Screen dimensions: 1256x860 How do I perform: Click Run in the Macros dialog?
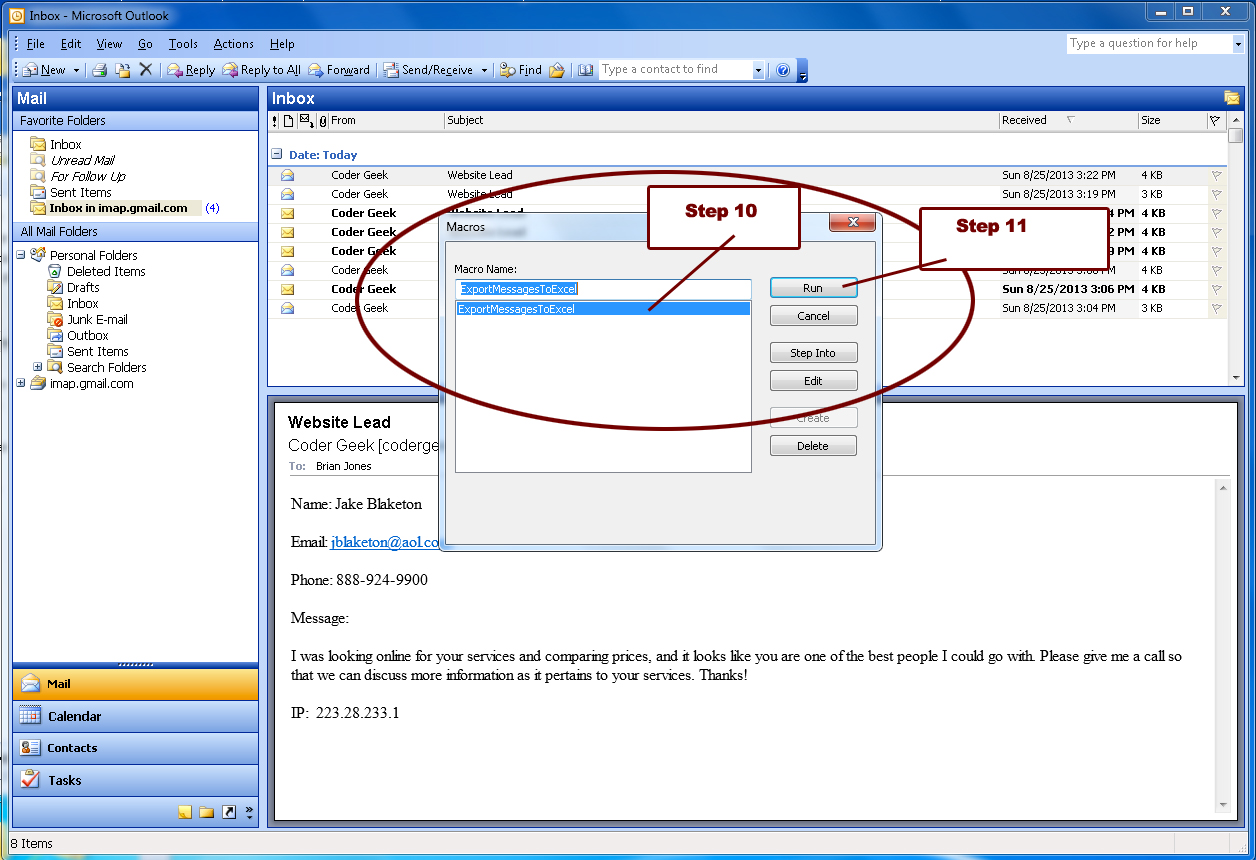(813, 288)
